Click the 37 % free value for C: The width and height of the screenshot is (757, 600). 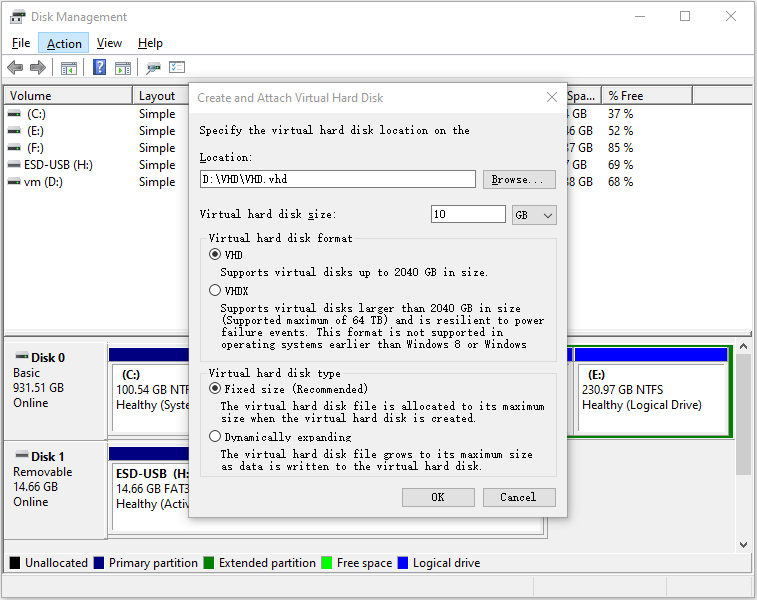point(620,114)
